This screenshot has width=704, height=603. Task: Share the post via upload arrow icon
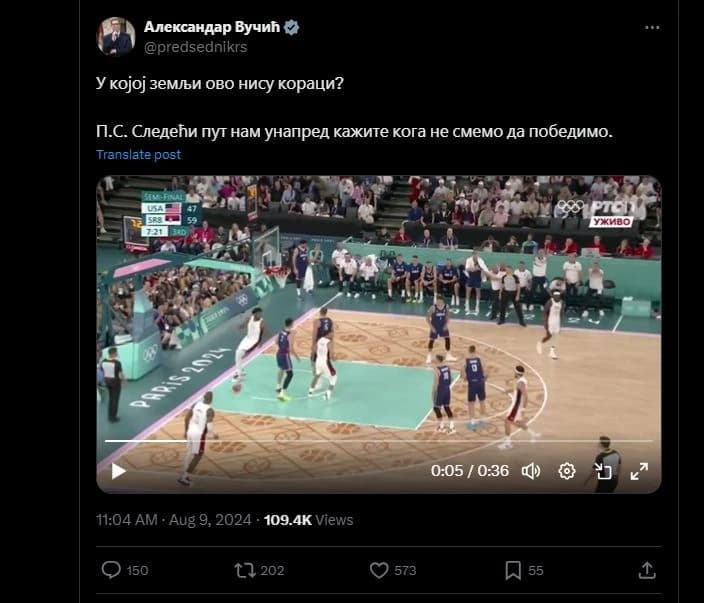[647, 570]
